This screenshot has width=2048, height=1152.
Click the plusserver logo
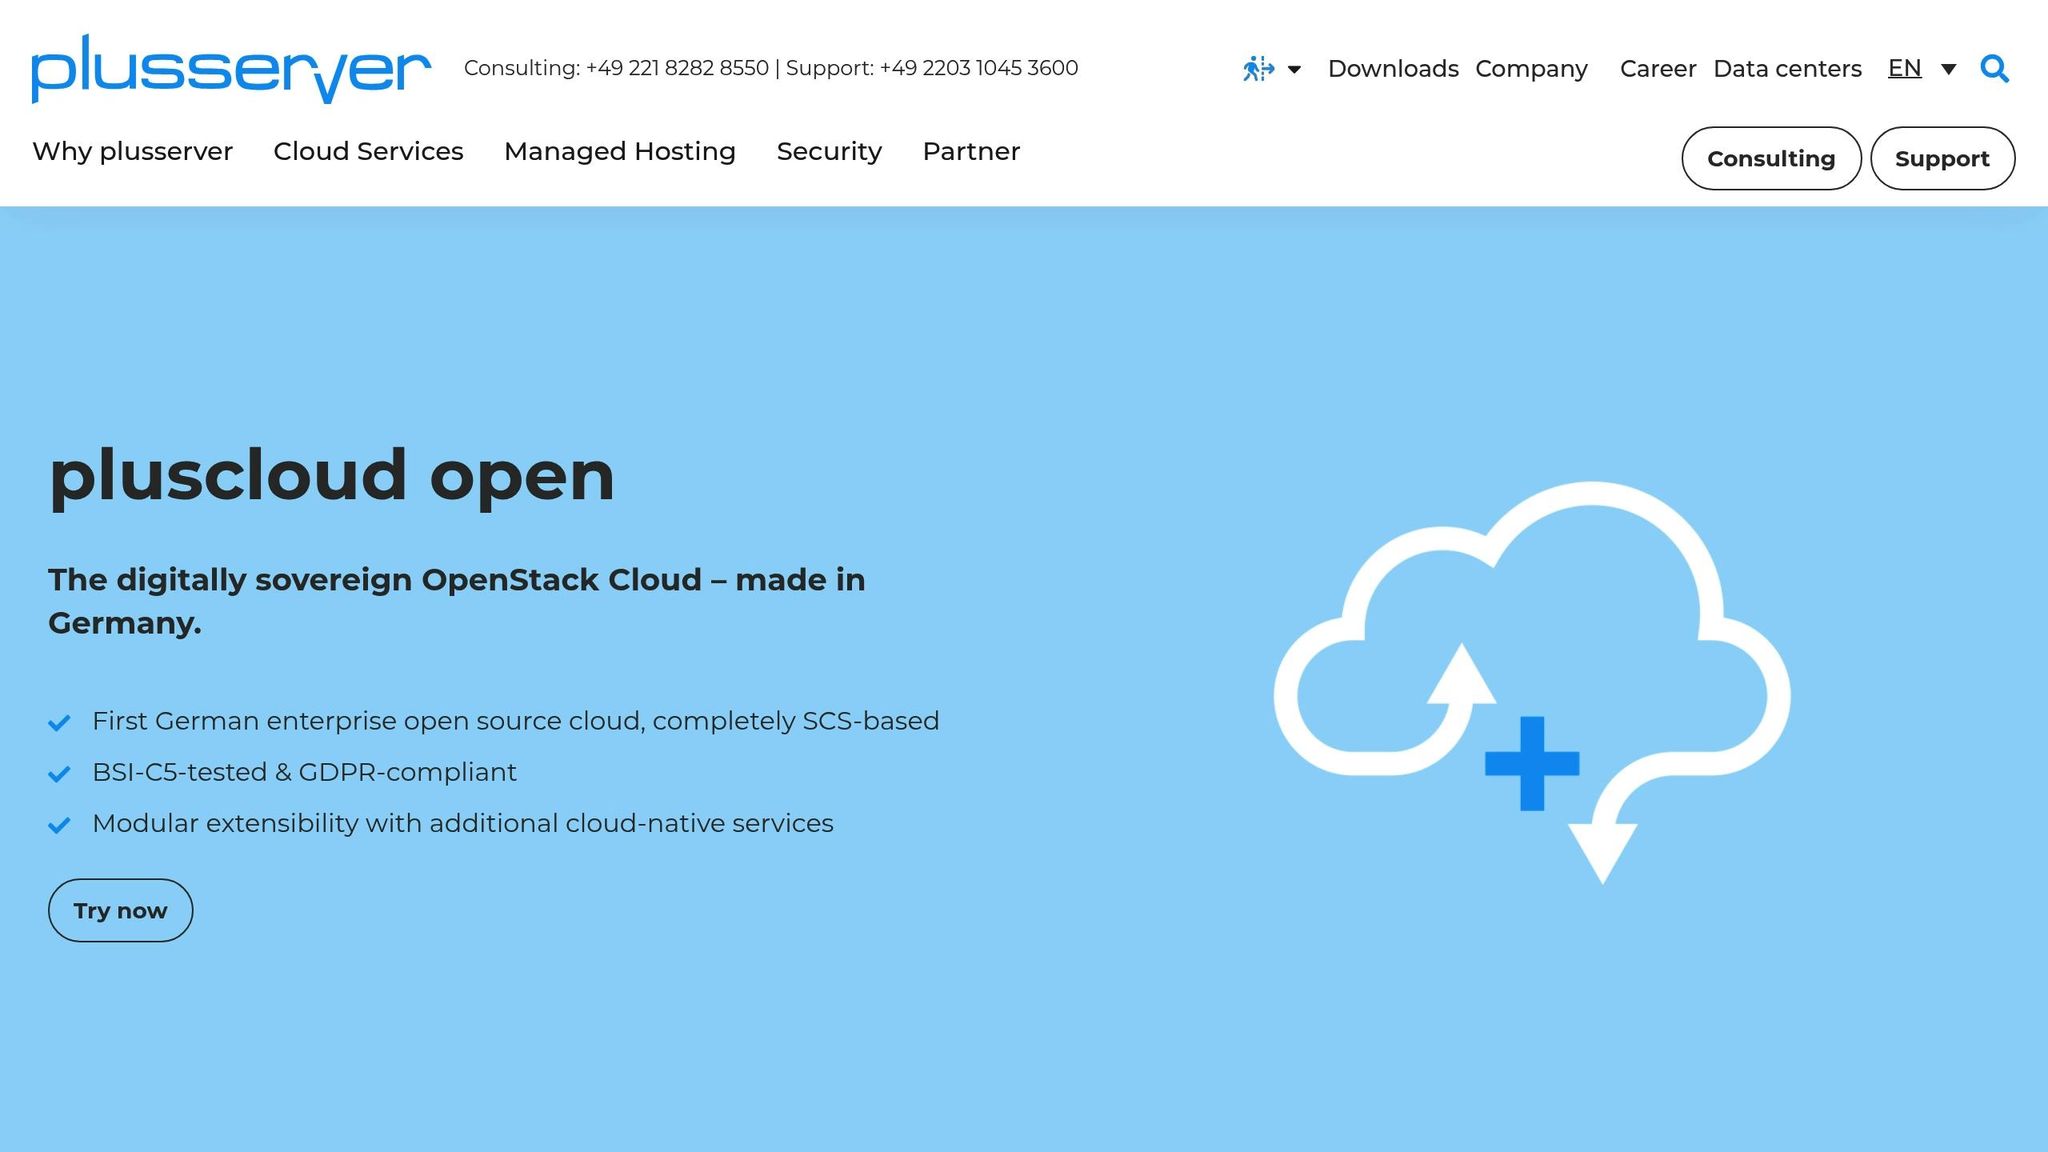coord(231,68)
